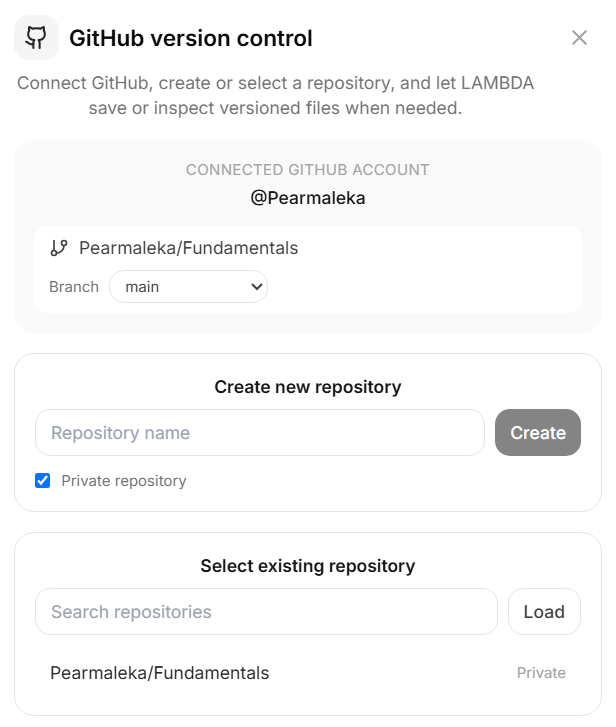The height and width of the screenshot is (727, 616).
Task: Open the Branch dropdown showing main
Action: click(188, 287)
